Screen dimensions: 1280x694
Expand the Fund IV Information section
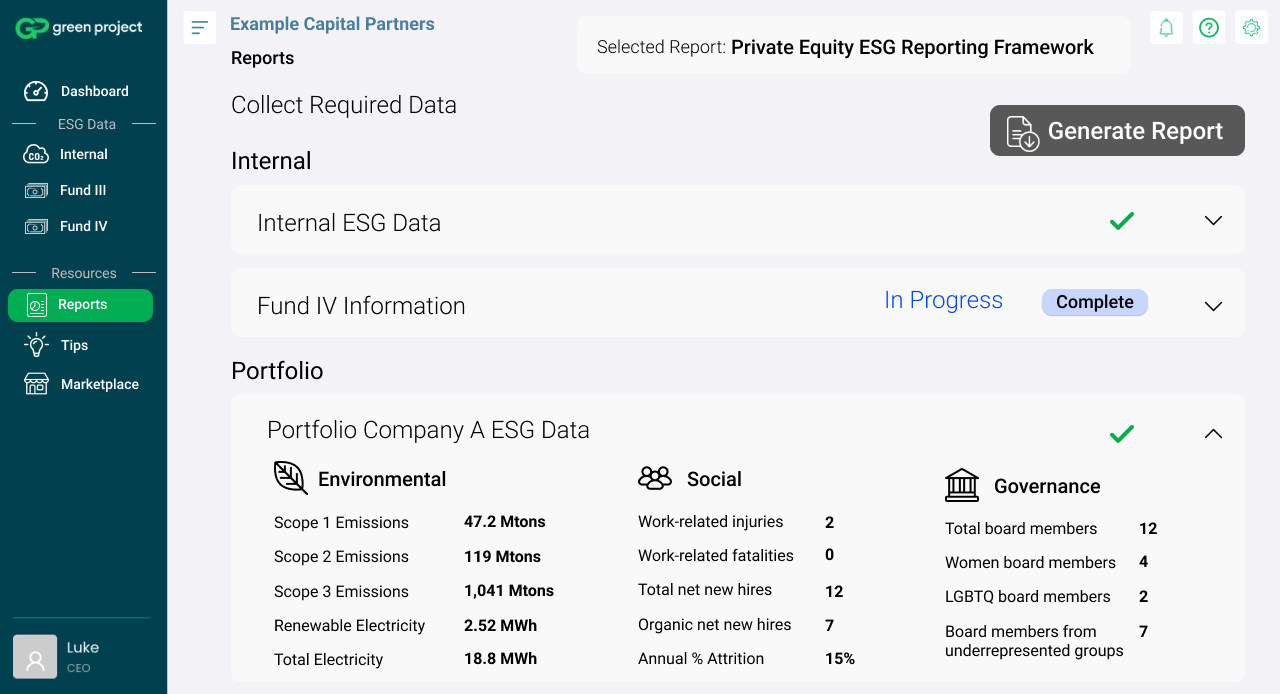coord(1213,306)
